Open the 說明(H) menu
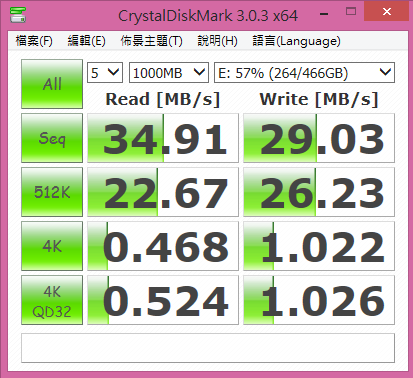 coord(217,41)
